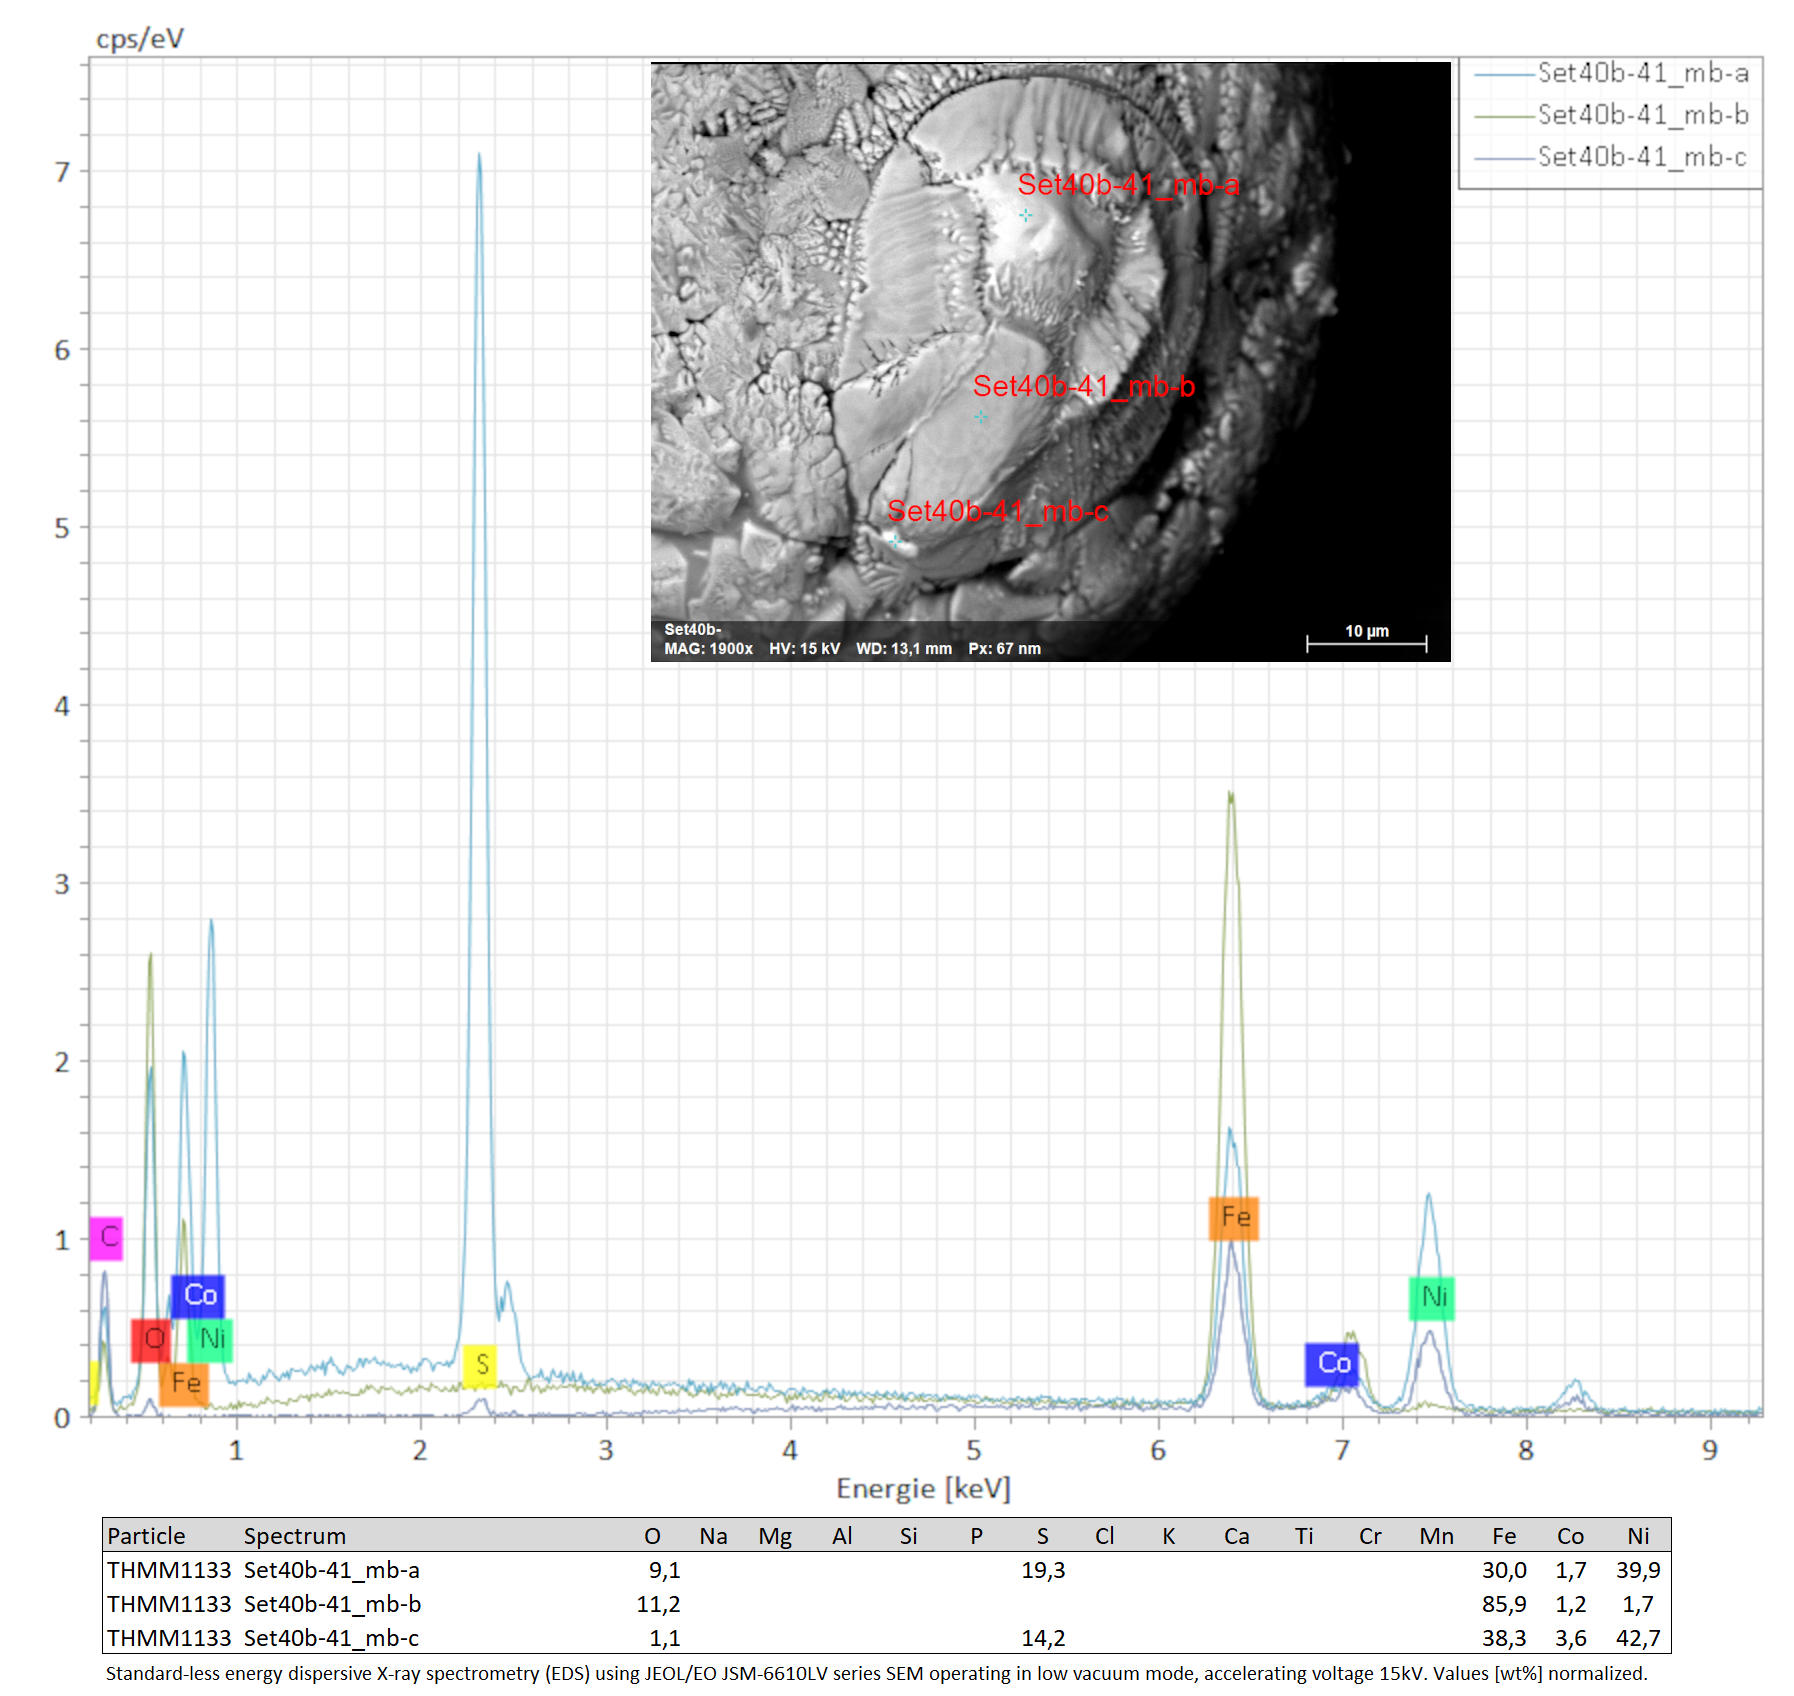1794x1696 pixels.
Task: Select the green Ni label near 7.5 keV
Action: [x=1432, y=1298]
